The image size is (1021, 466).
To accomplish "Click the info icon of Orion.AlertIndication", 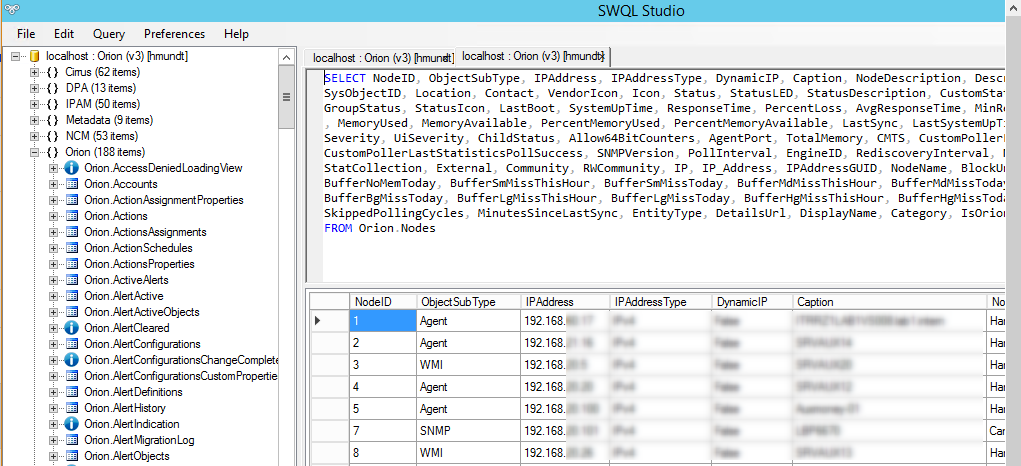I will (x=72, y=424).
